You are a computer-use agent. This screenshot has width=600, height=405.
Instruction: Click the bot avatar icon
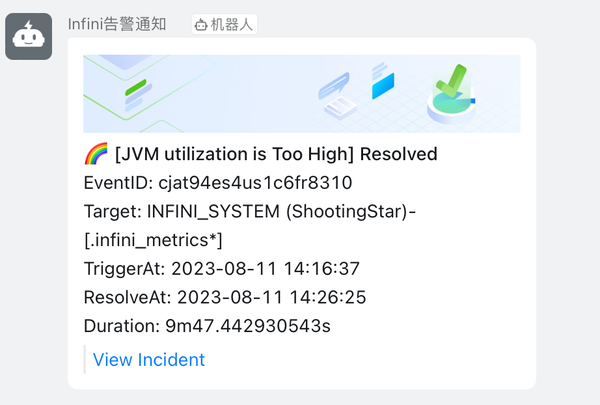click(28, 36)
